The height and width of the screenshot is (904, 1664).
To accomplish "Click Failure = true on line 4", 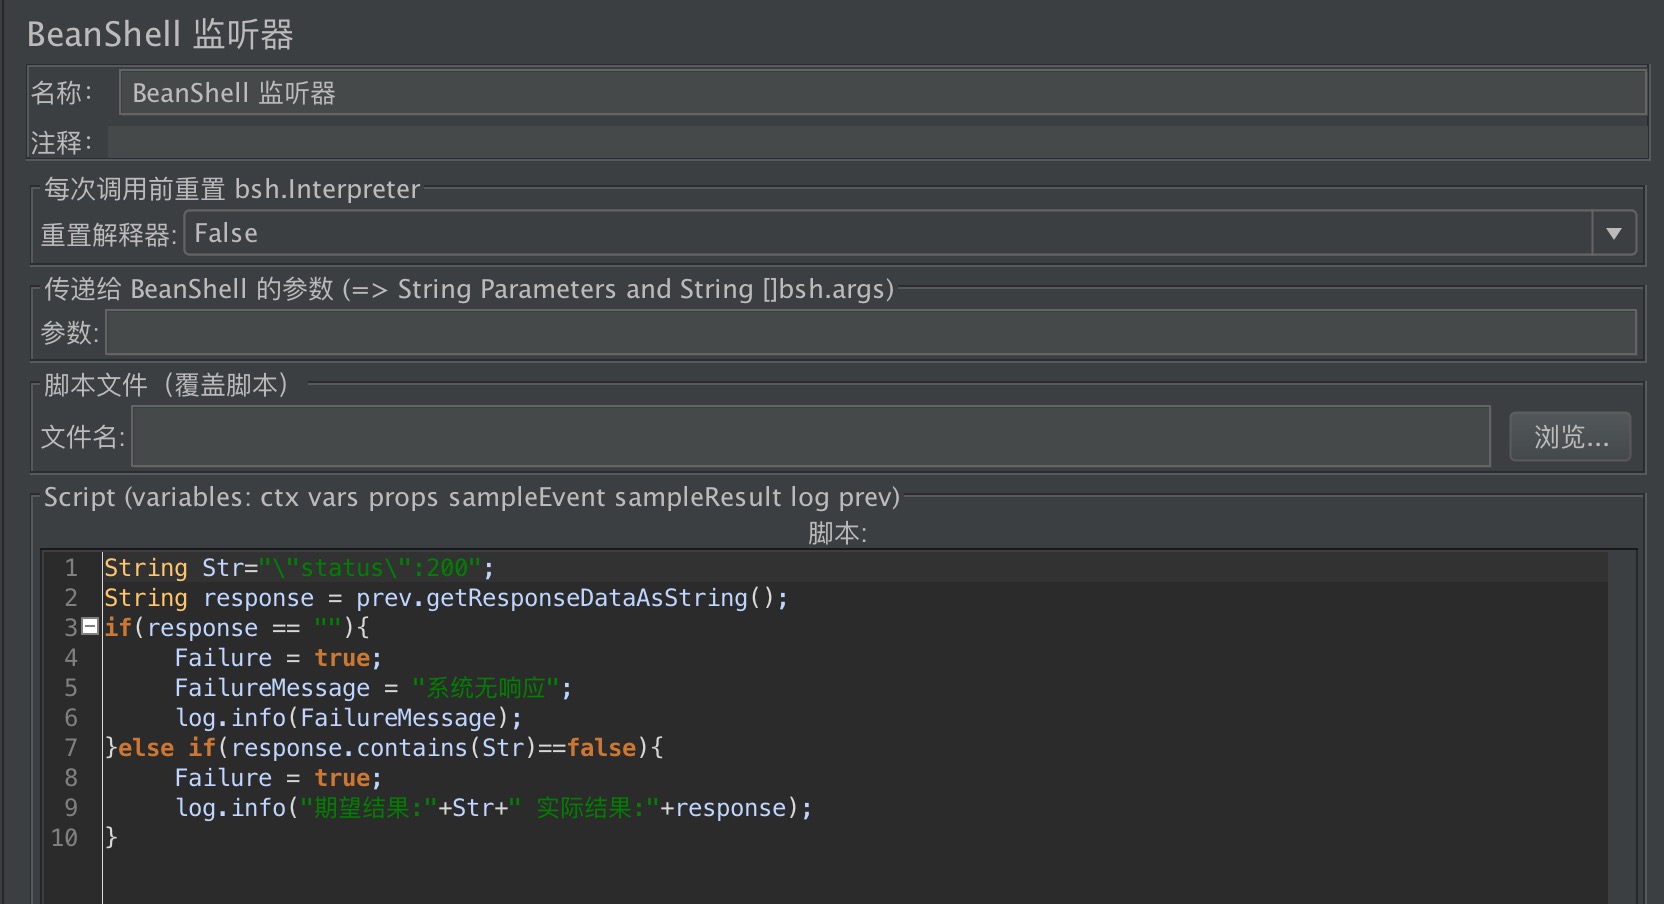I will (x=278, y=658).
